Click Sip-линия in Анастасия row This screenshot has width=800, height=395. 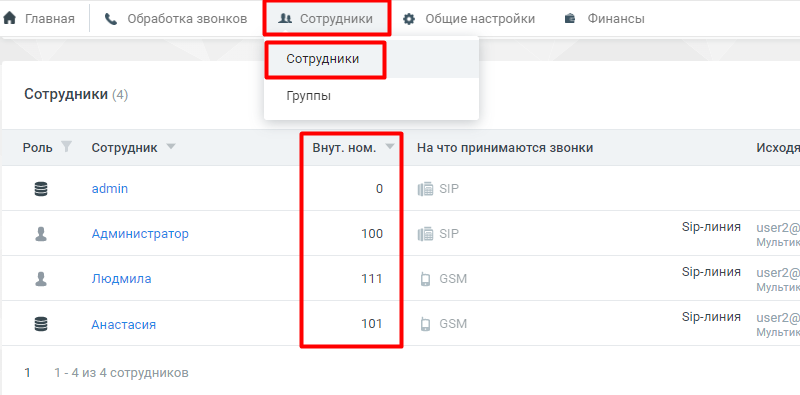(711, 317)
